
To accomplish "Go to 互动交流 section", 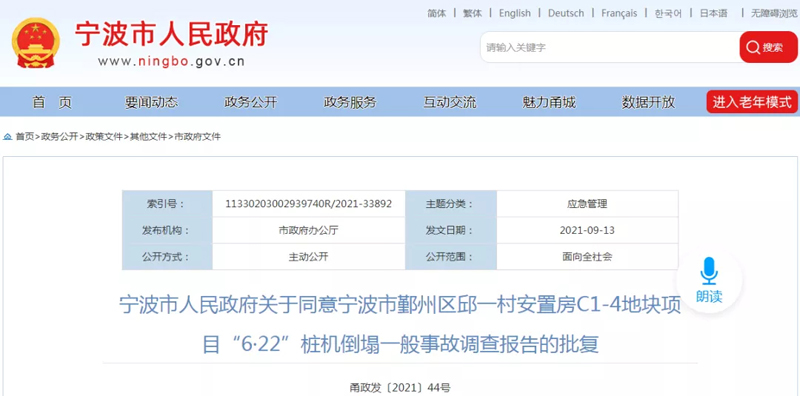I will (x=449, y=102).
